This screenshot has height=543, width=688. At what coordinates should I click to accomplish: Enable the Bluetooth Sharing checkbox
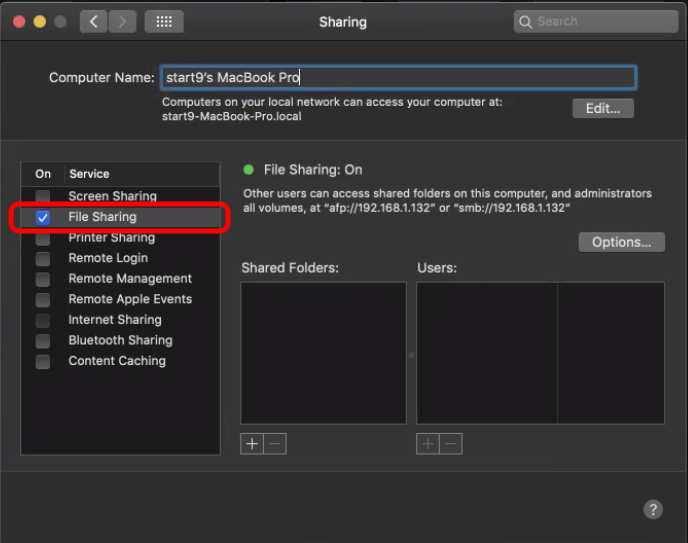(43, 341)
